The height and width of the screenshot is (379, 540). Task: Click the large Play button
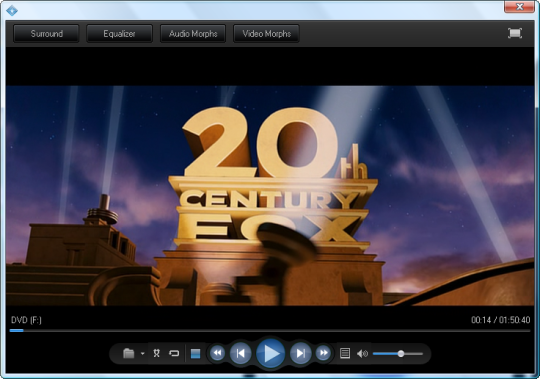point(271,353)
